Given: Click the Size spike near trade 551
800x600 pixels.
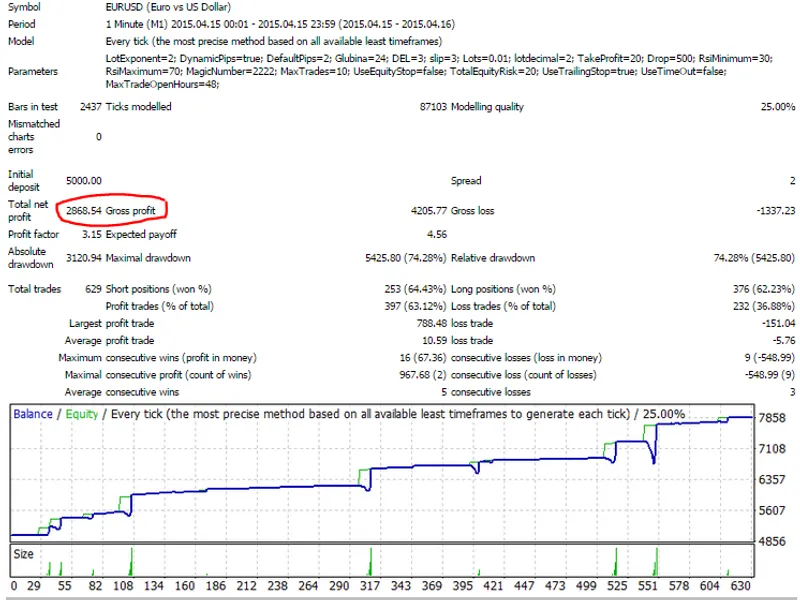Looking at the screenshot, I should [657, 562].
